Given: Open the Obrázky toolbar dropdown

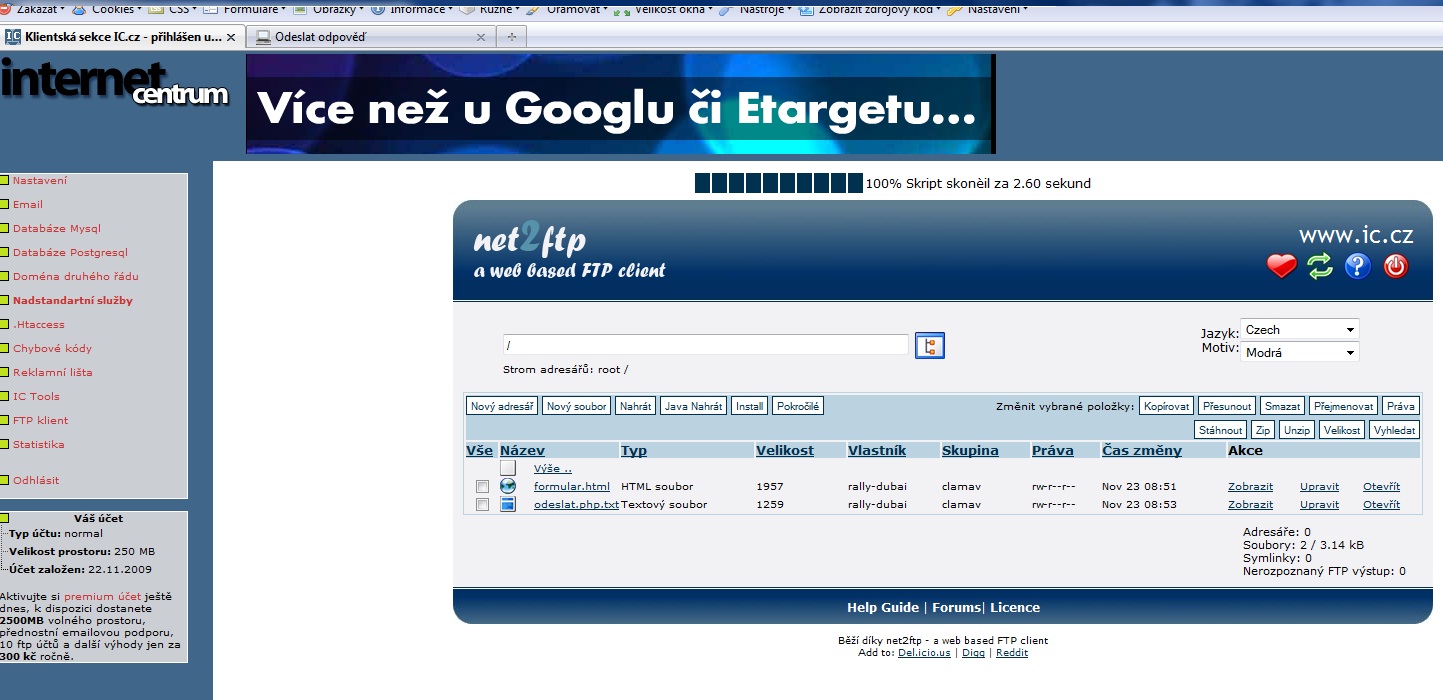Looking at the screenshot, I should pos(327,9).
